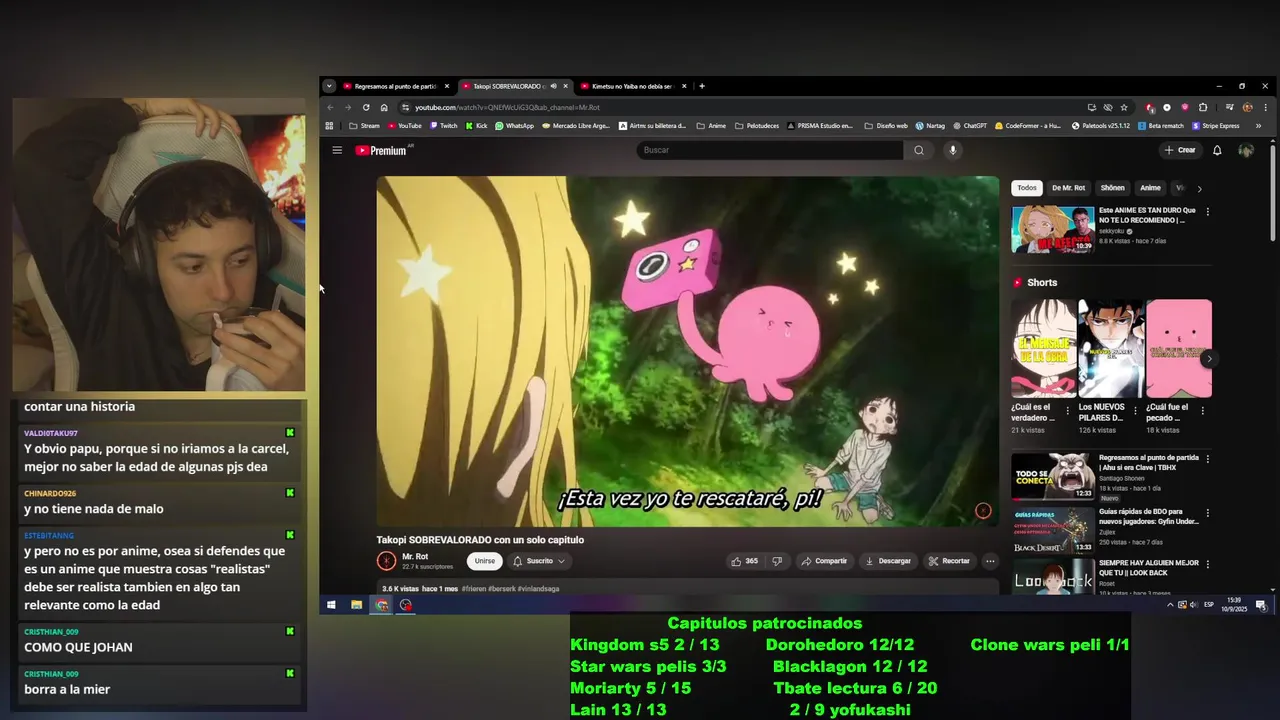The width and height of the screenshot is (1280, 720).
Task: Click the Mr. Rot channel avatar
Action: [386, 561]
